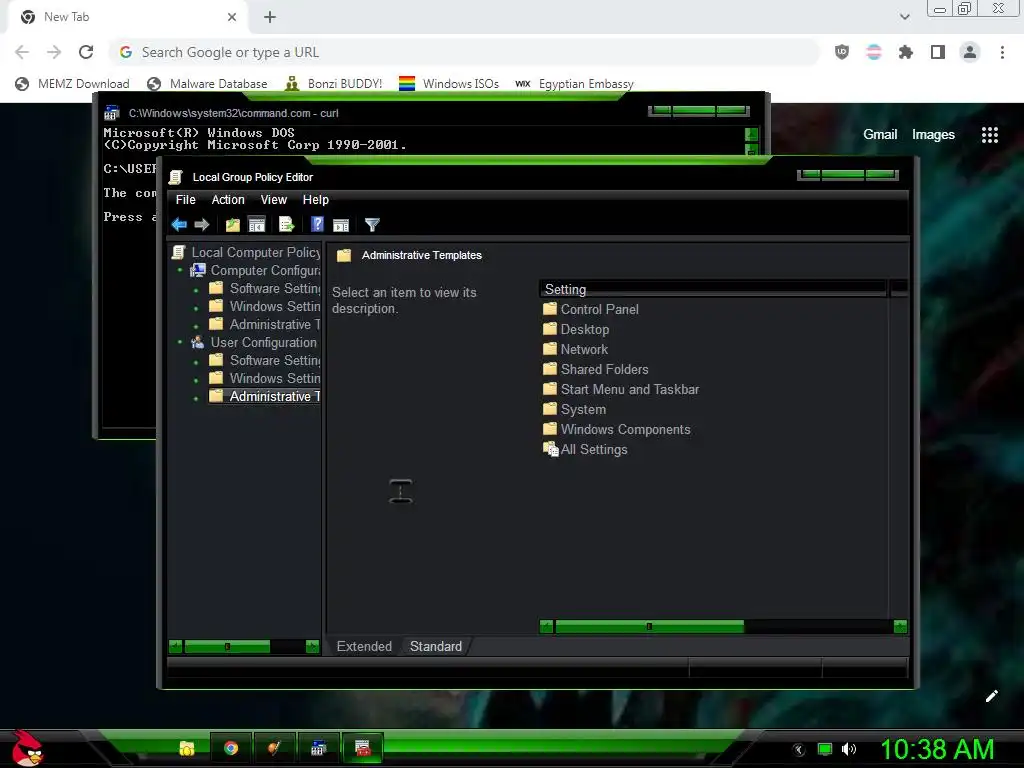The width and height of the screenshot is (1024, 768).
Task: Open Chrome side panel icon
Action: [x=938, y=52]
